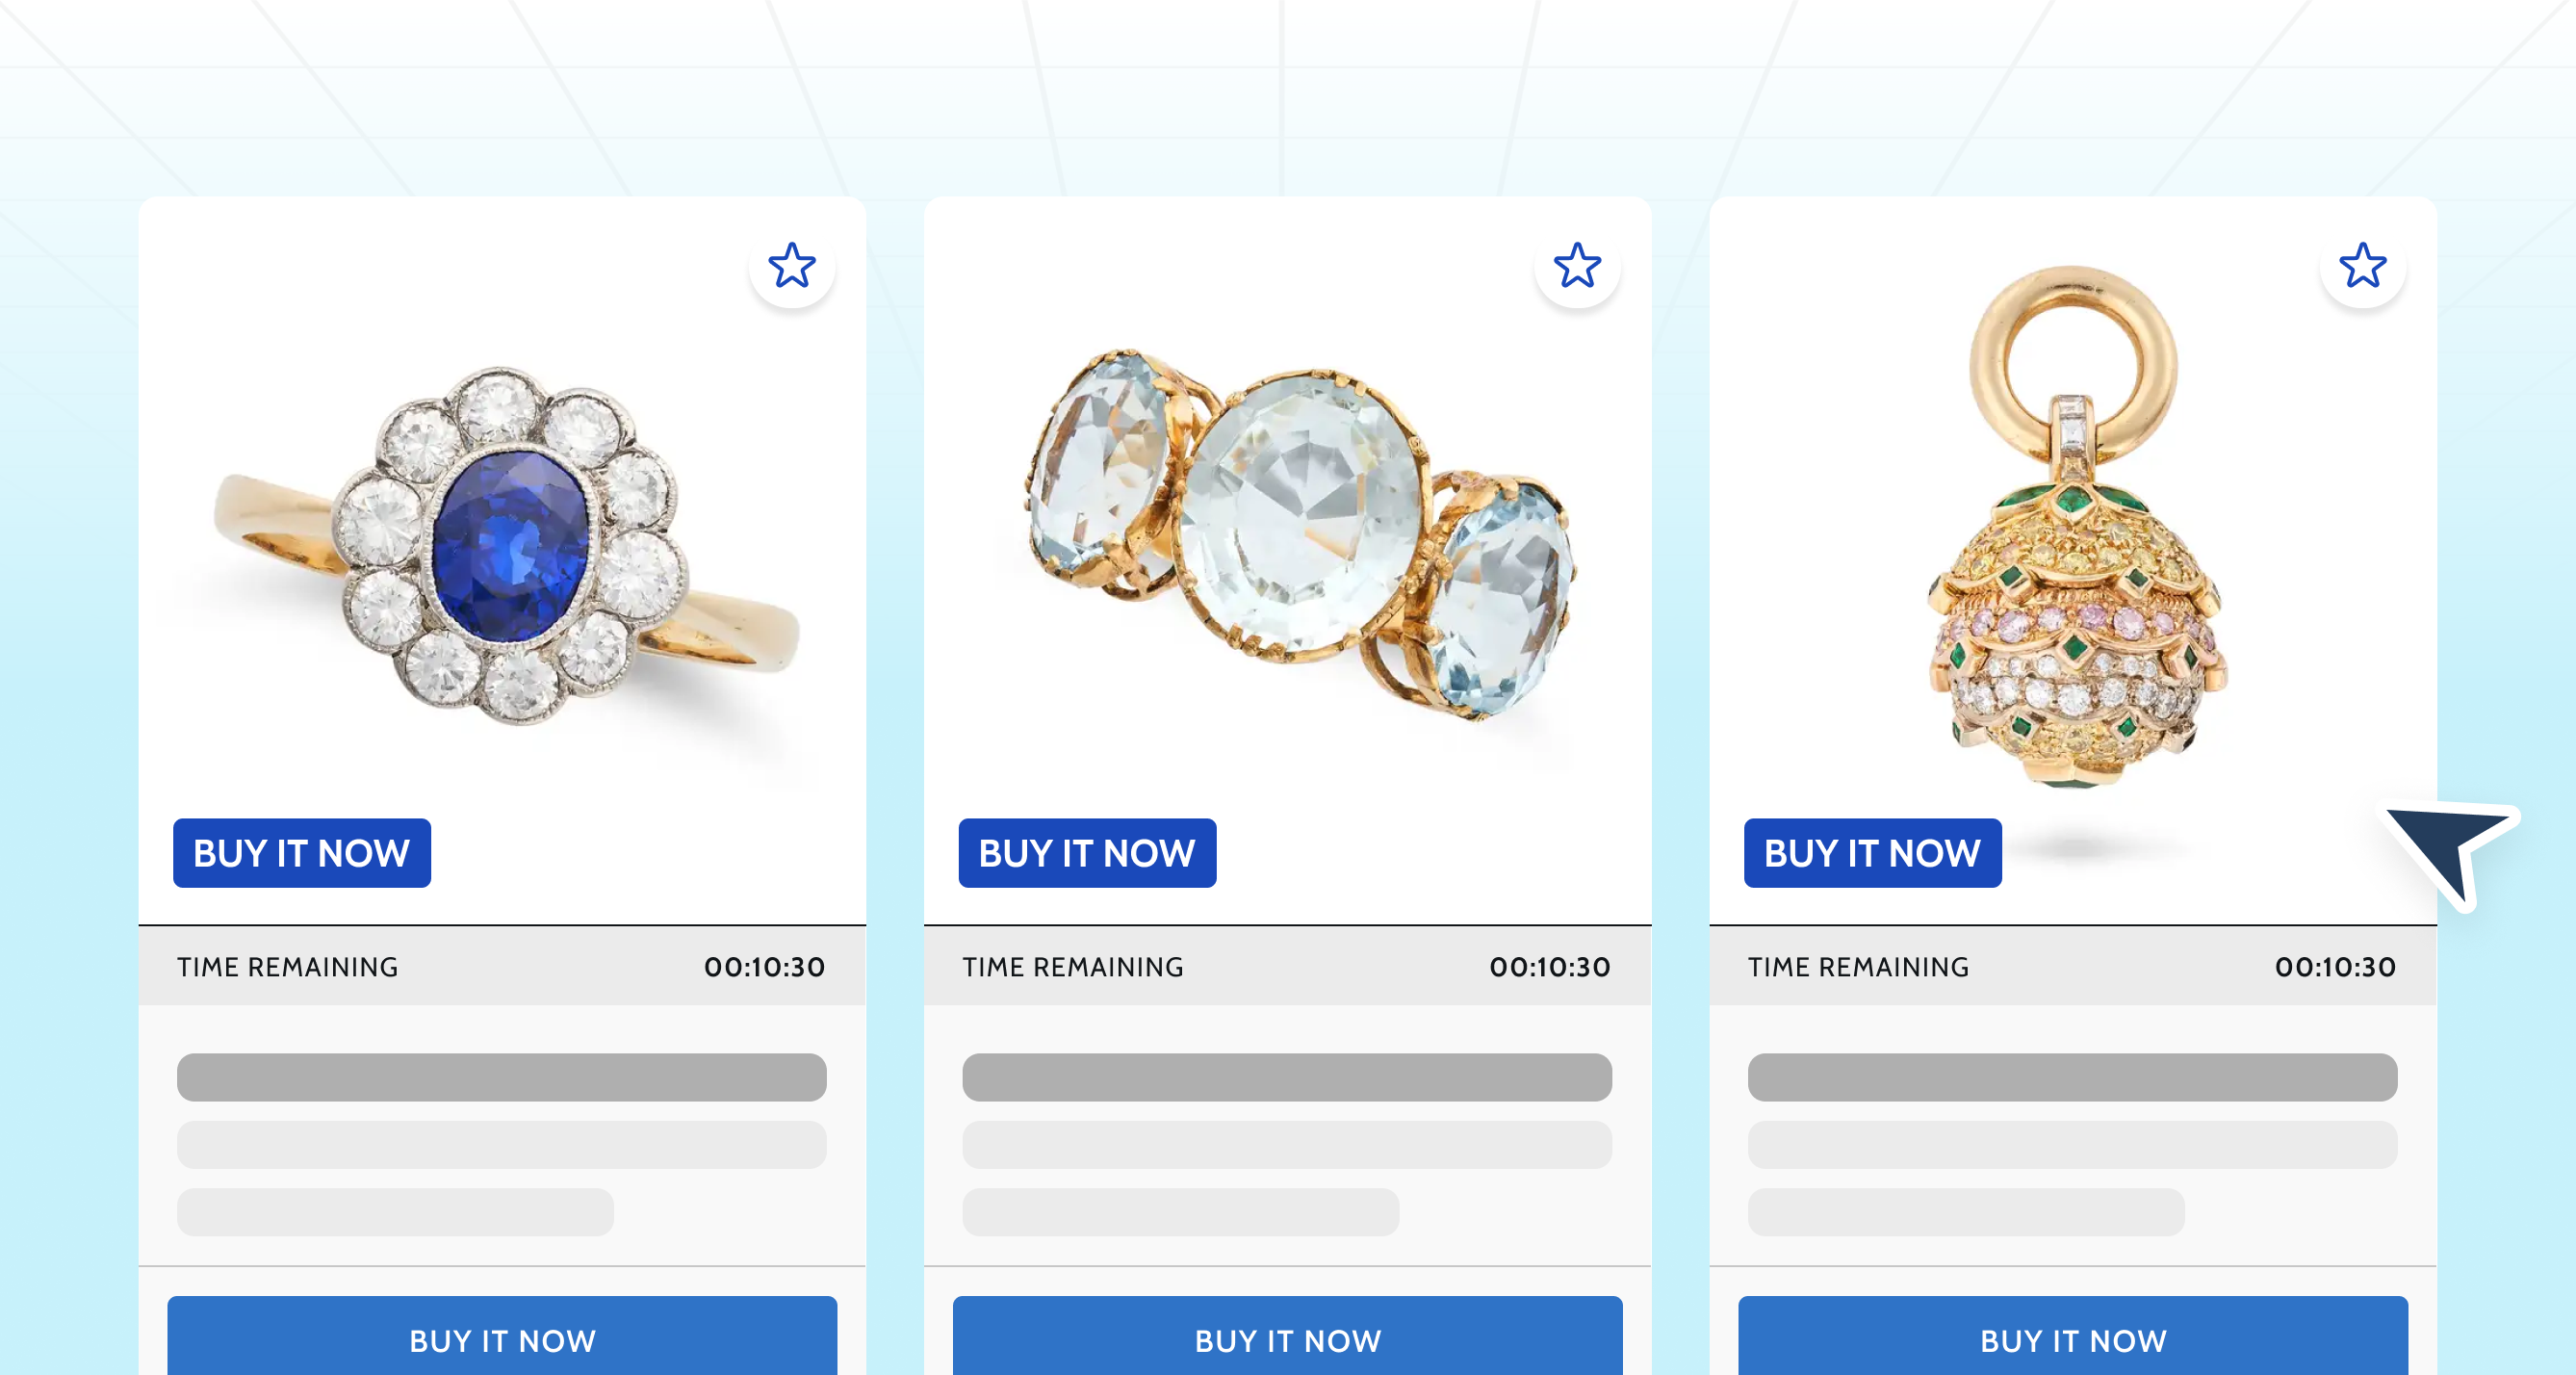Select the first card's Time Remaining bar
The width and height of the screenshot is (2576, 1375).
coord(502,967)
